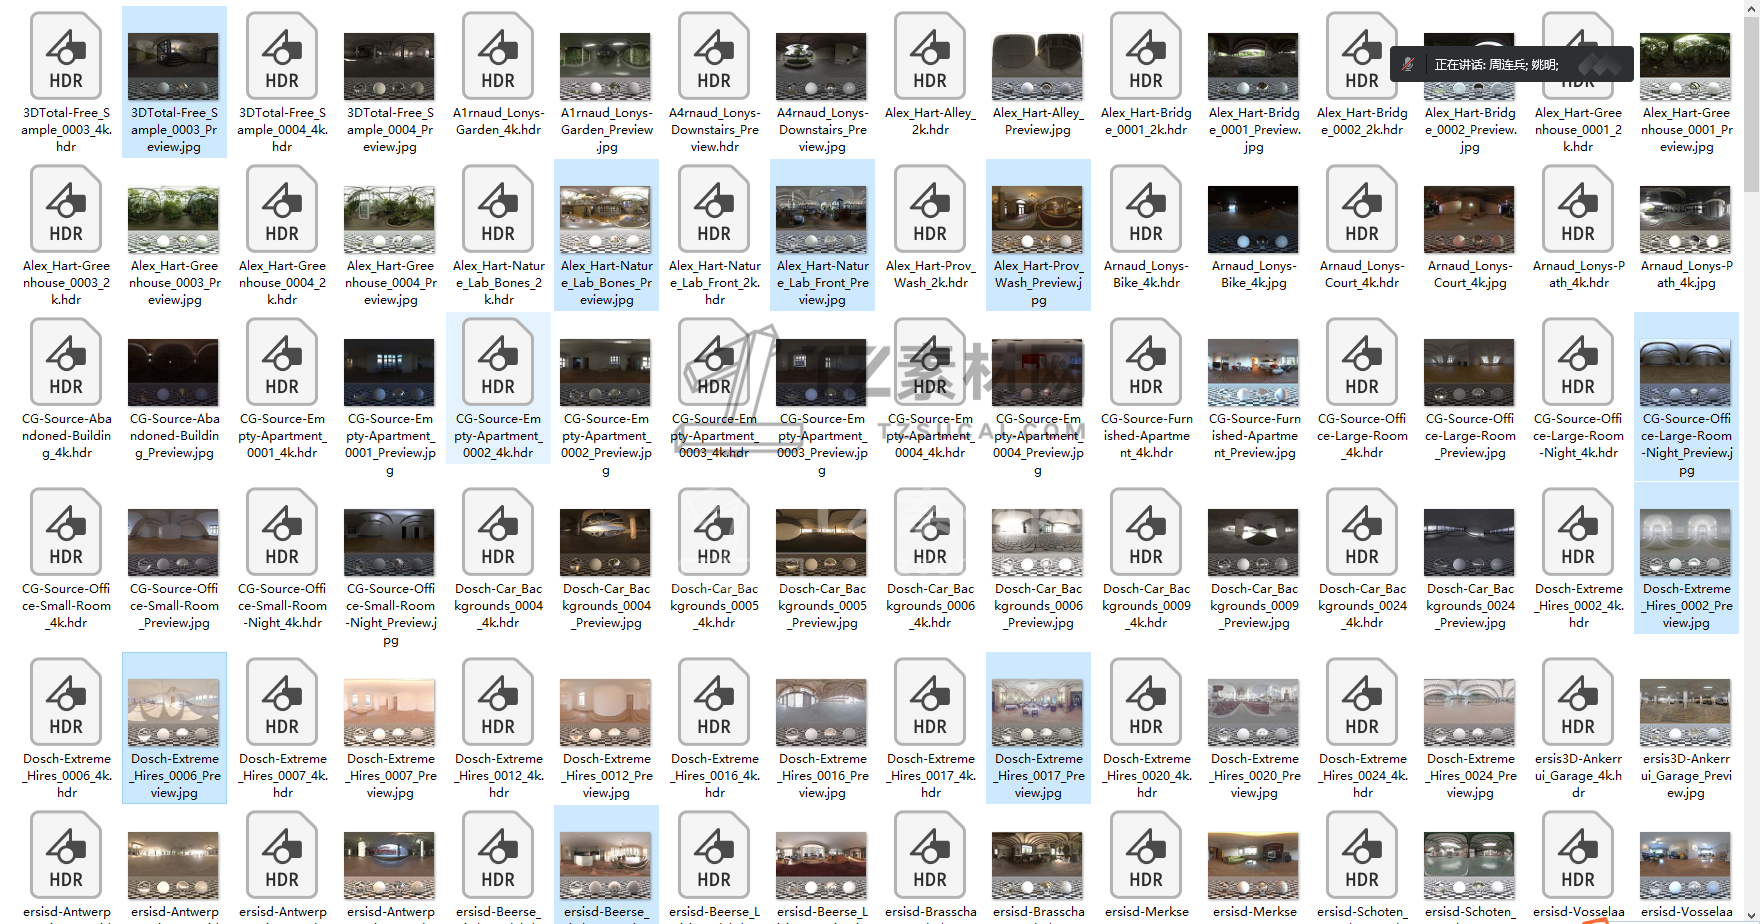The image size is (1760, 924).
Task: Click the filename 'Dosch-Car_Backgrounds_0005_Preview.jpg'
Action: point(822,606)
